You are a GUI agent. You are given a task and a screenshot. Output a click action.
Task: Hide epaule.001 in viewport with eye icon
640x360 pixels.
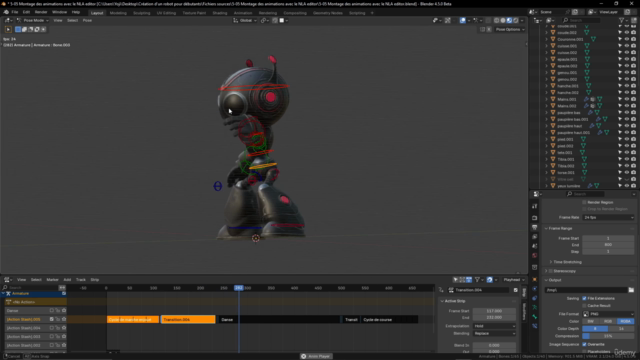(x=627, y=59)
